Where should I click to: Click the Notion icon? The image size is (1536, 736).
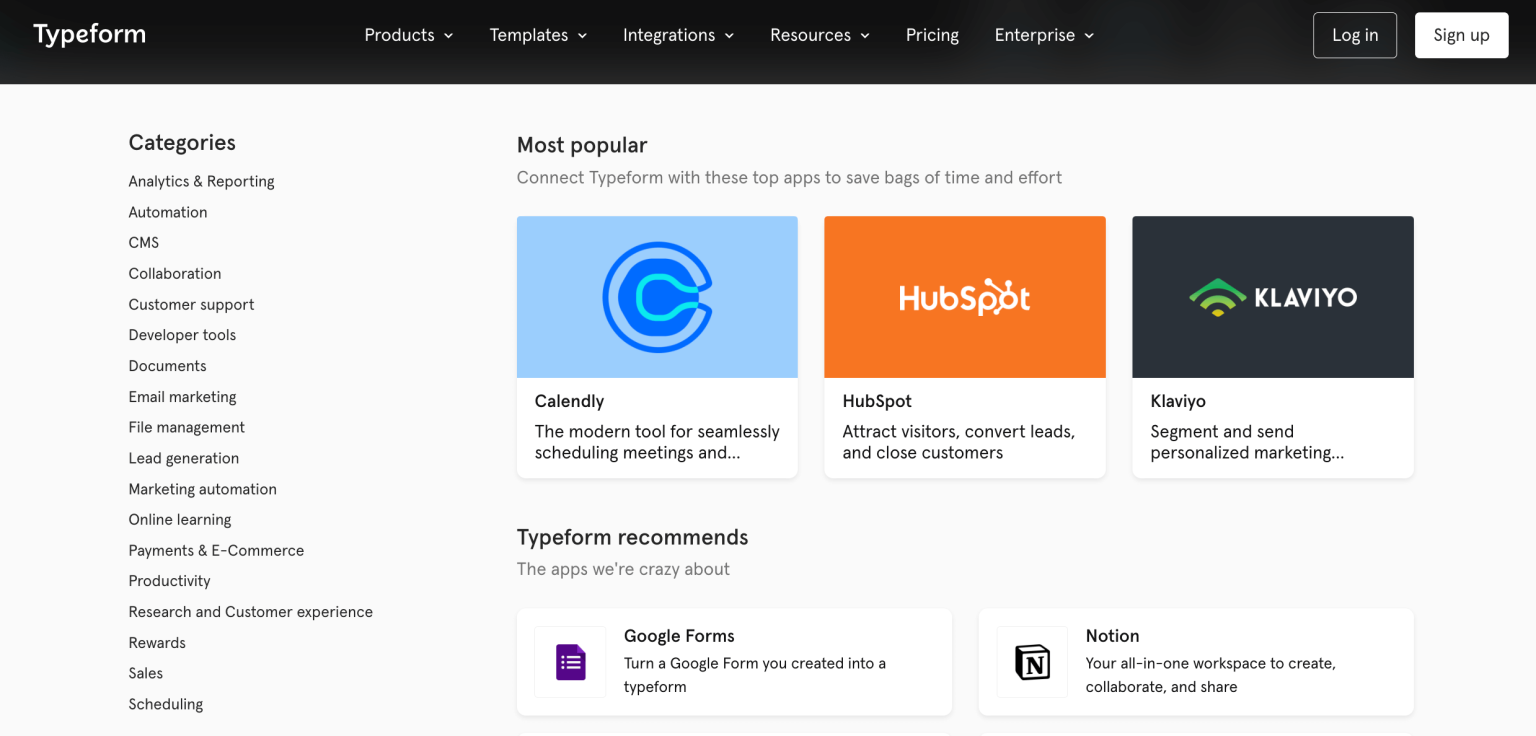1031,662
